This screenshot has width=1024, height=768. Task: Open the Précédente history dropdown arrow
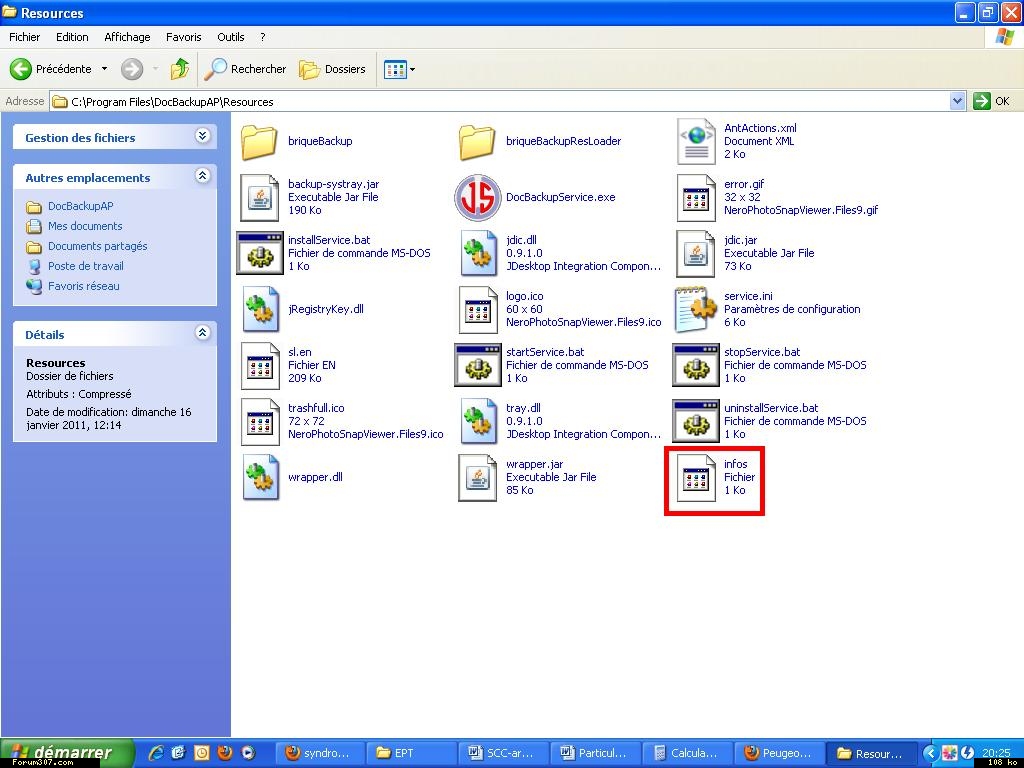[x=104, y=69]
